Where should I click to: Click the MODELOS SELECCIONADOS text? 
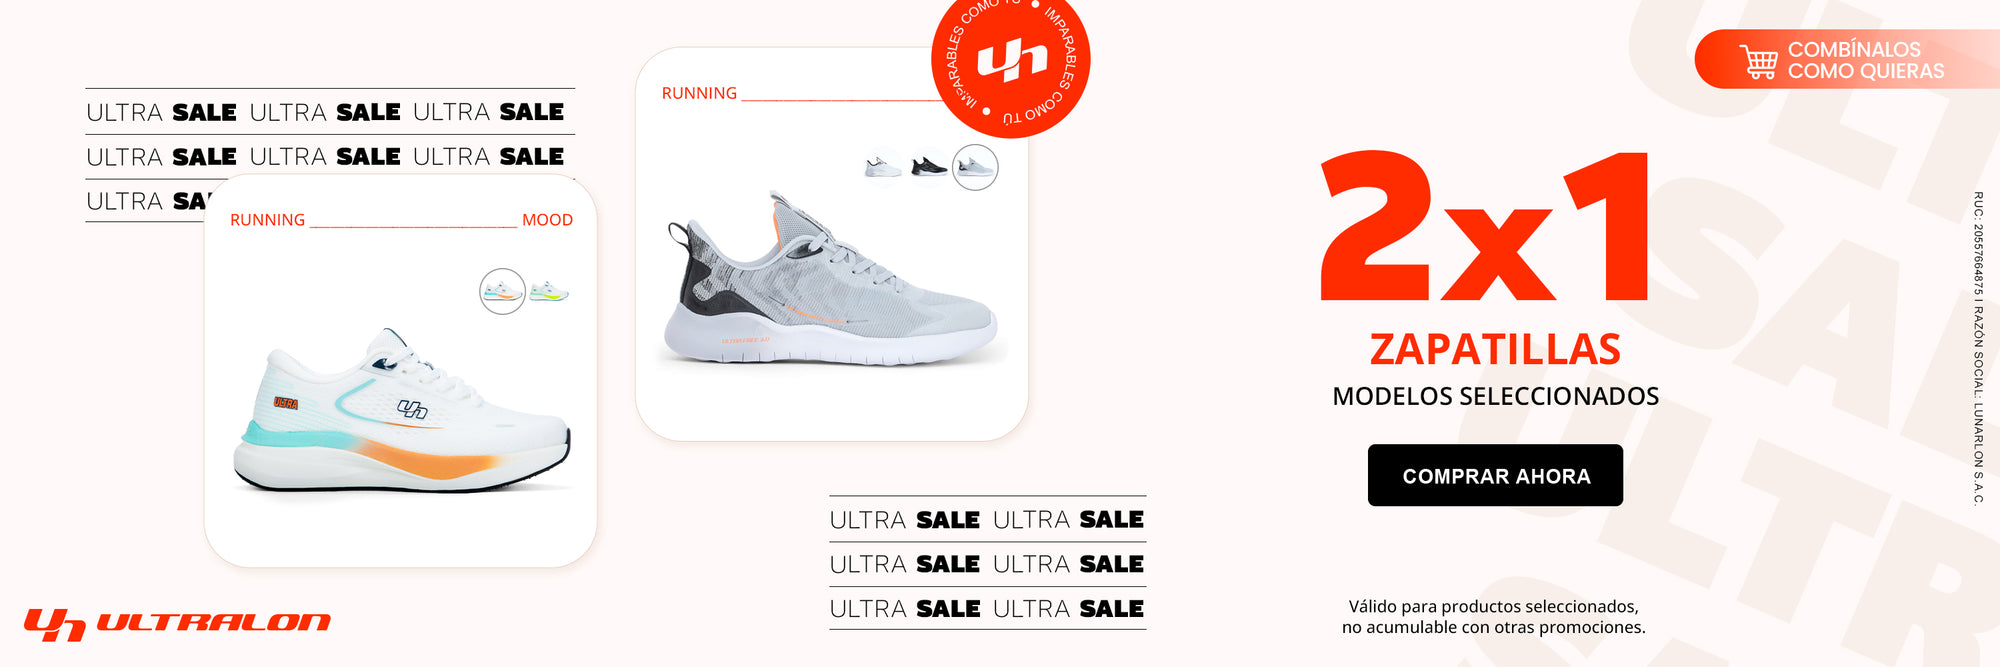point(1495,396)
